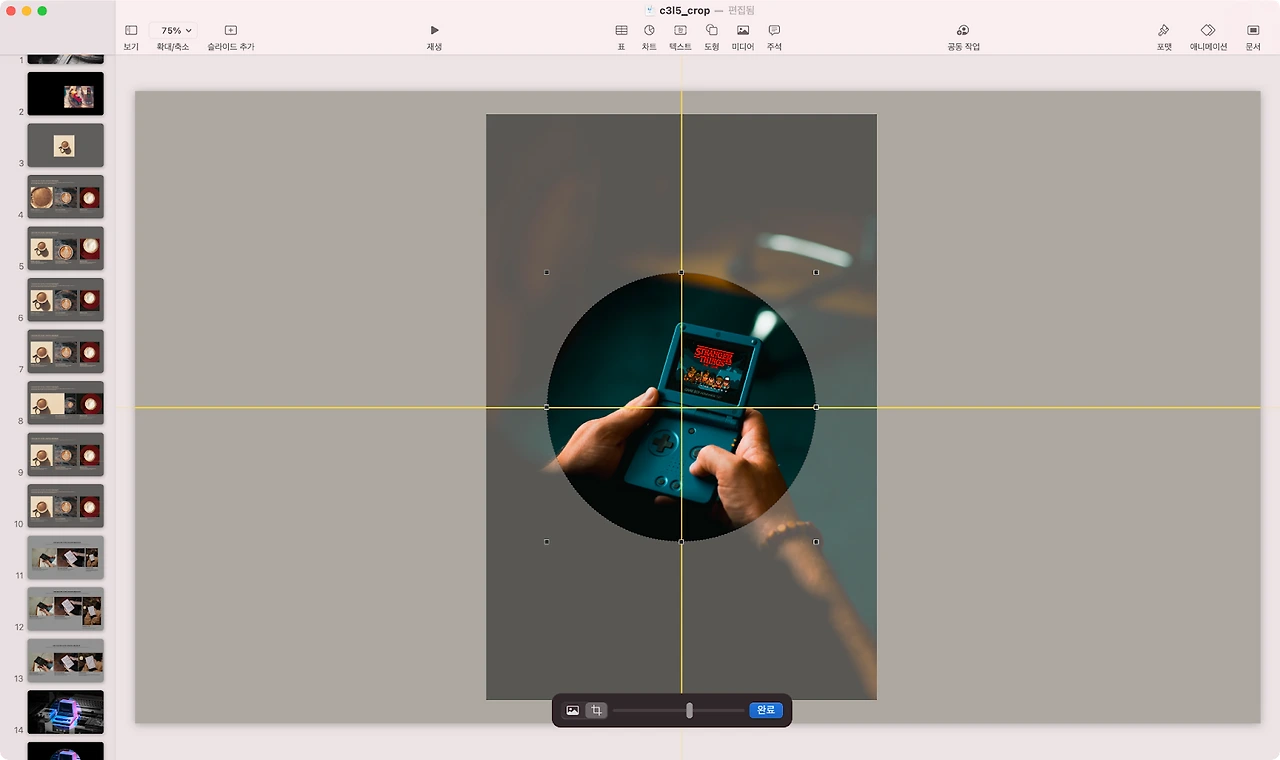The image size is (1280, 760).
Task: Click the bottom-right circle mask handle
Action: coord(816,542)
